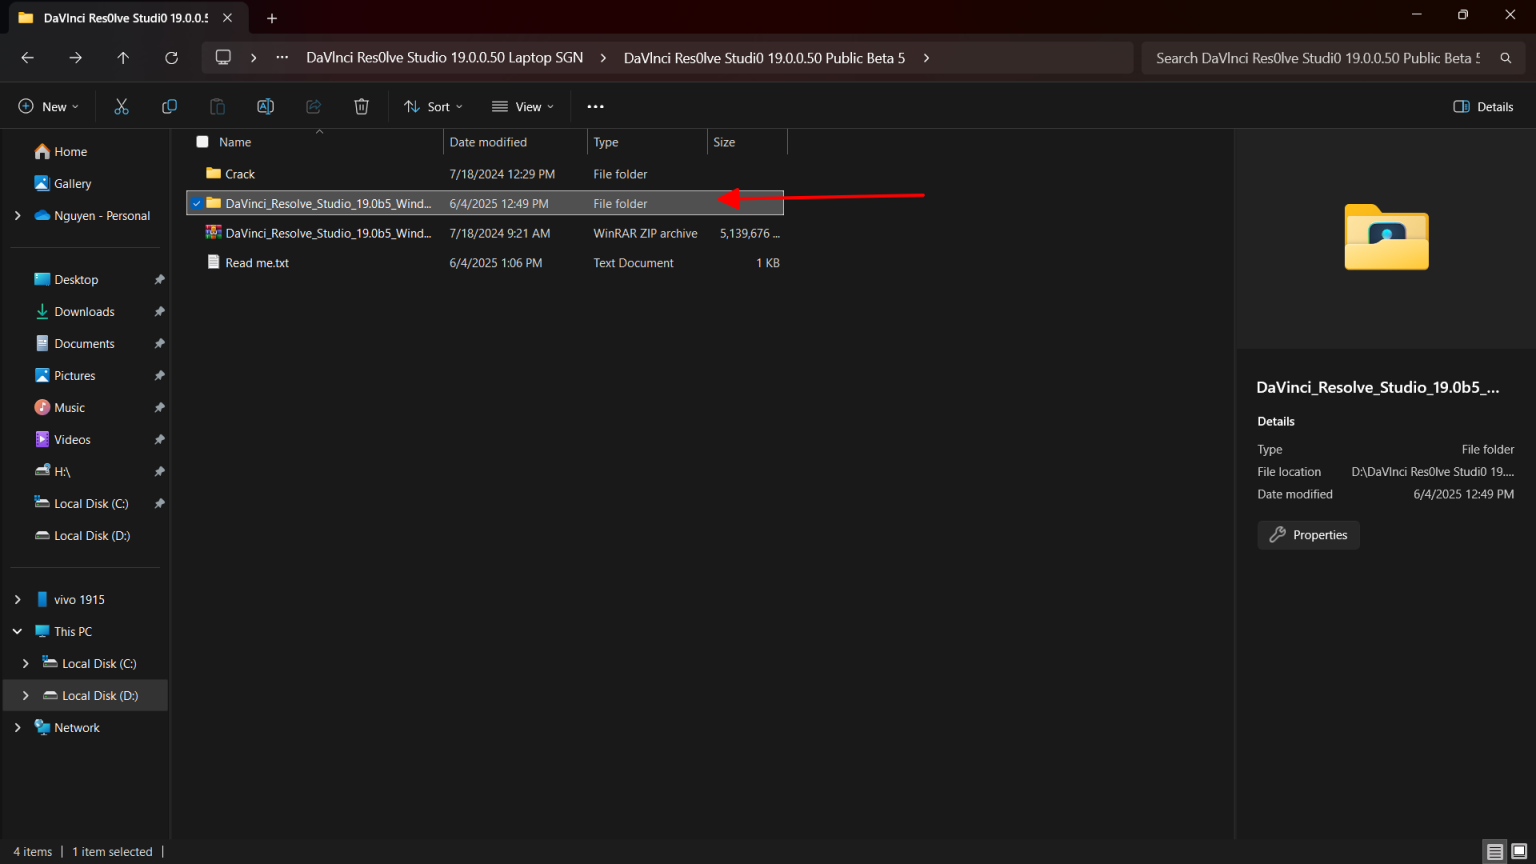This screenshot has width=1536, height=864.
Task: Collapse the This PC tree node
Action: click(x=17, y=632)
